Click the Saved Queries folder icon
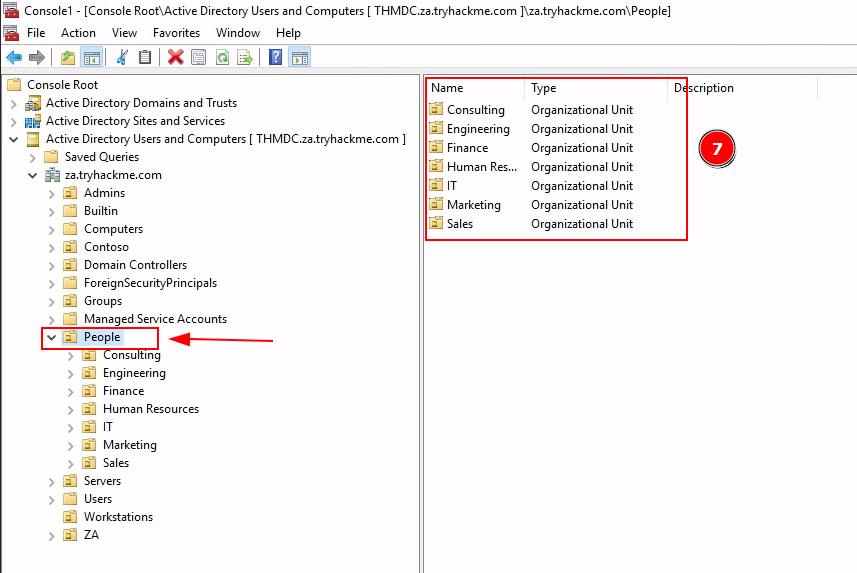 (x=51, y=157)
